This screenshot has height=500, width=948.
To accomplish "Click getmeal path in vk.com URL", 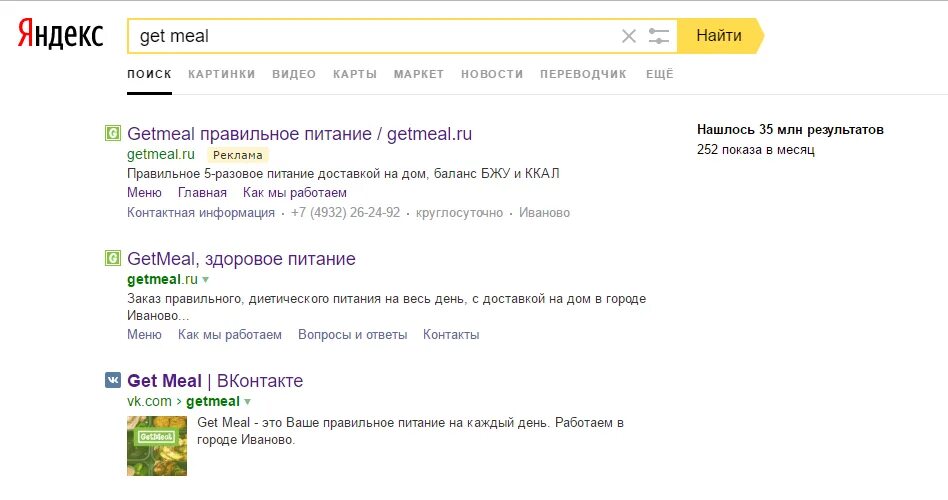I will [213, 401].
